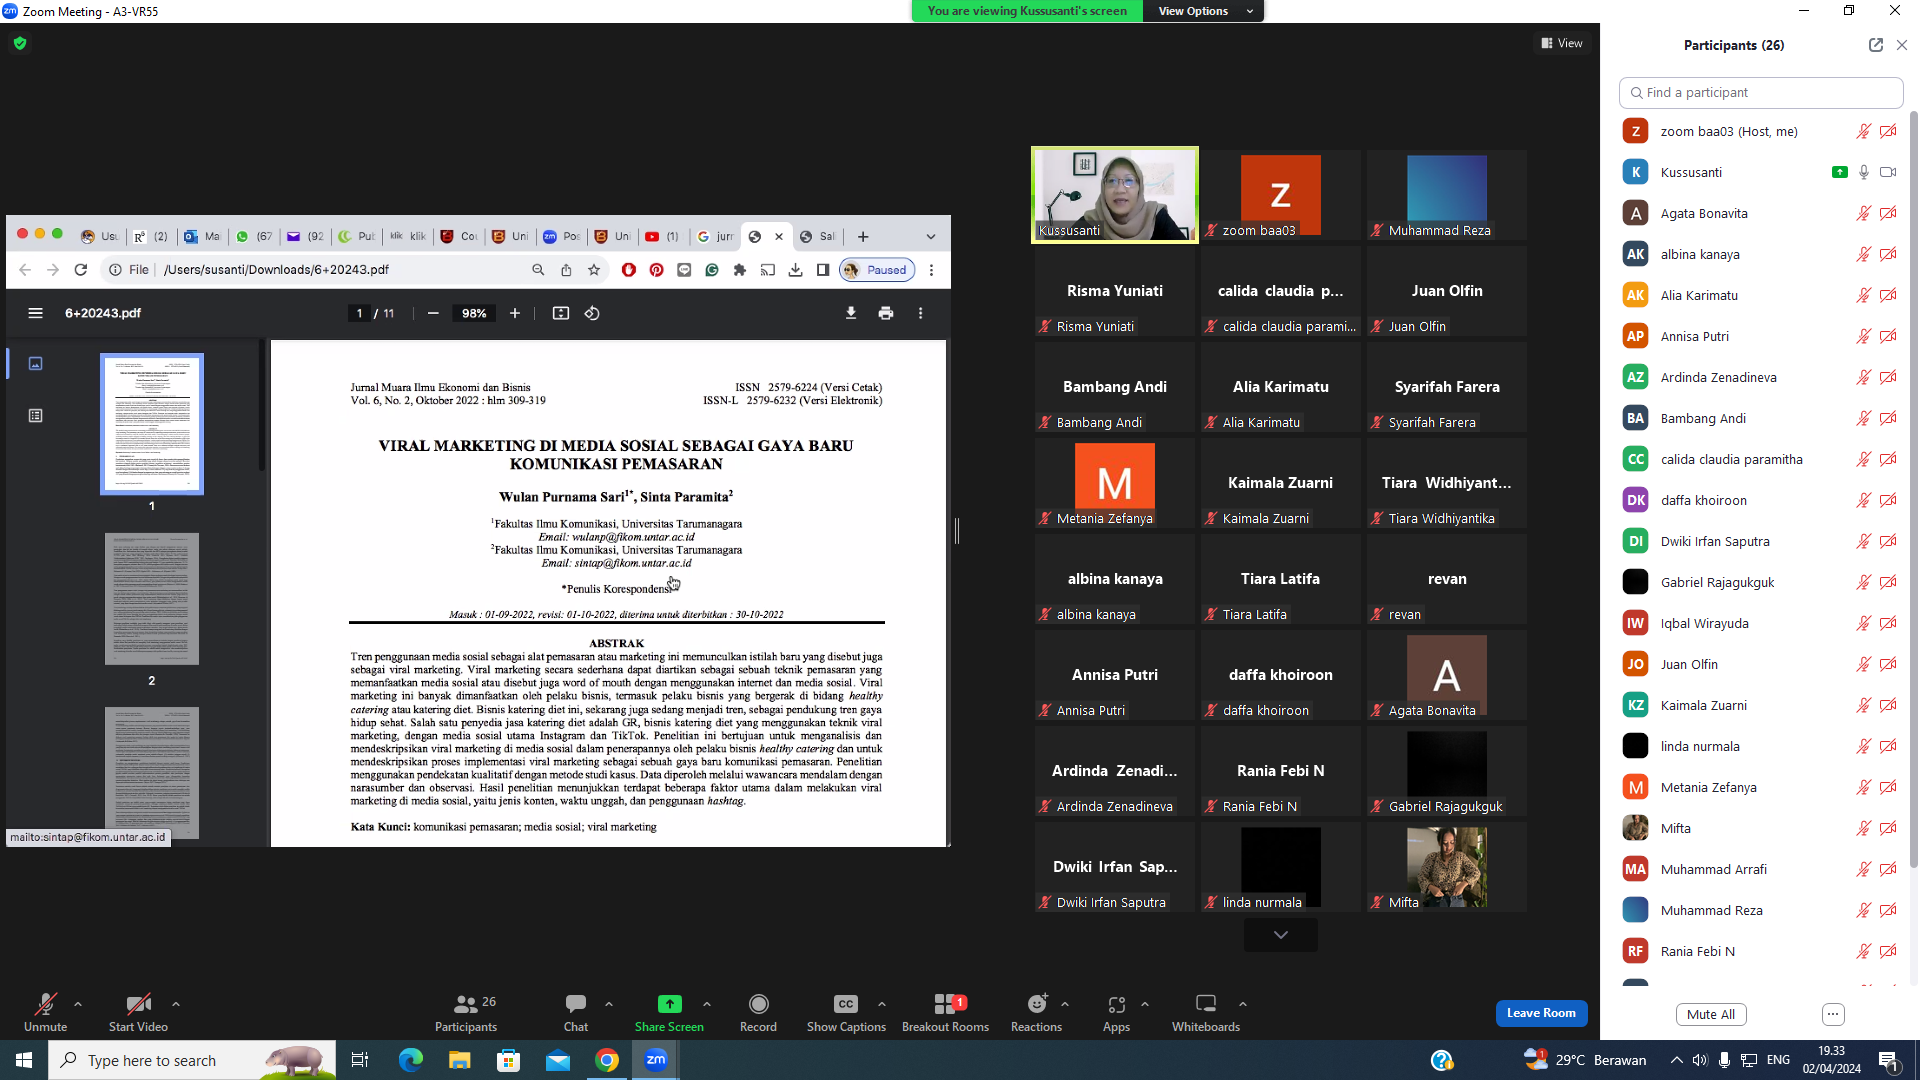Click the taskbar search box

[192, 1060]
